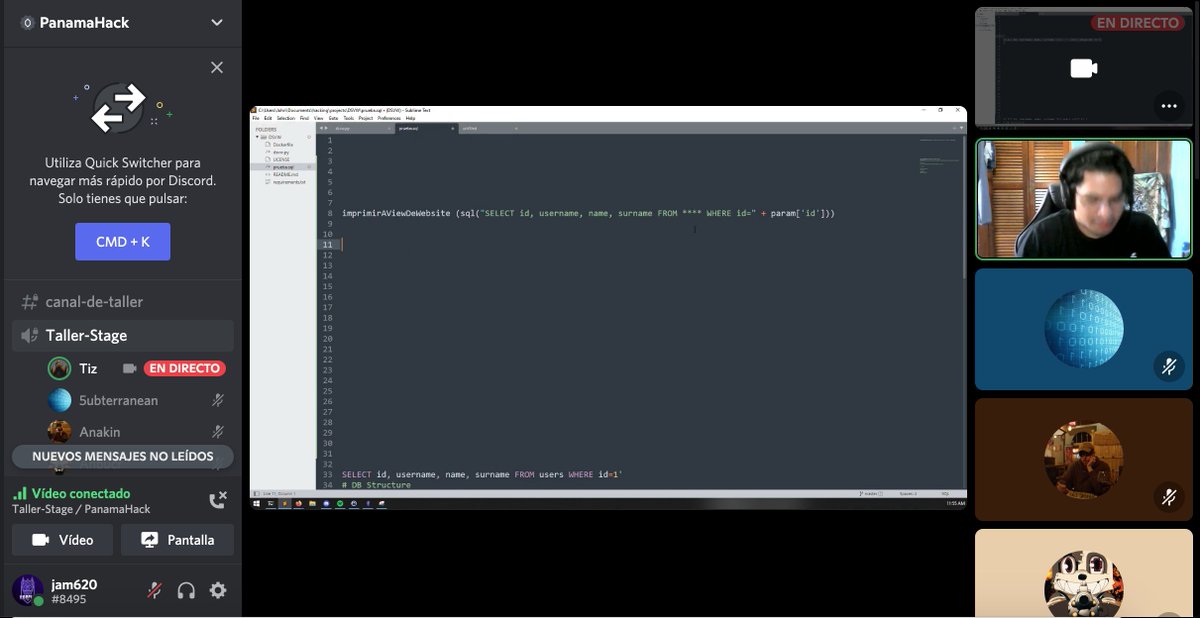Close the active Sublime tab
Image resolution: width=1200 pixels, height=618 pixels.
(452, 128)
